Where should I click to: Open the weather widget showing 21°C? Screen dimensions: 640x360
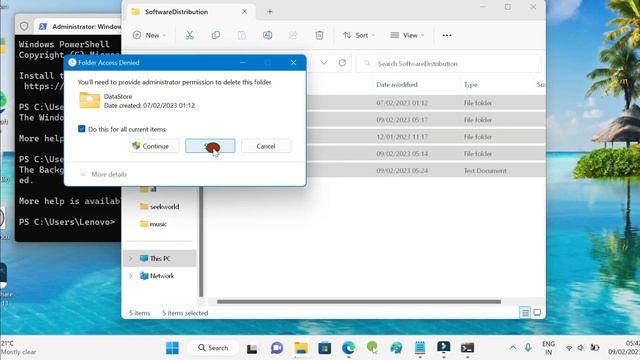tap(19, 348)
